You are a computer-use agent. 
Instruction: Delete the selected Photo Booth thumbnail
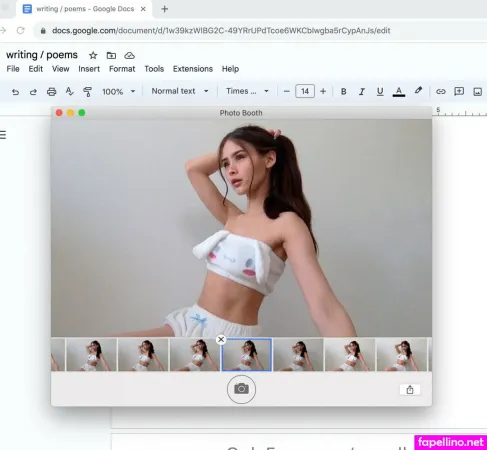tap(221, 340)
